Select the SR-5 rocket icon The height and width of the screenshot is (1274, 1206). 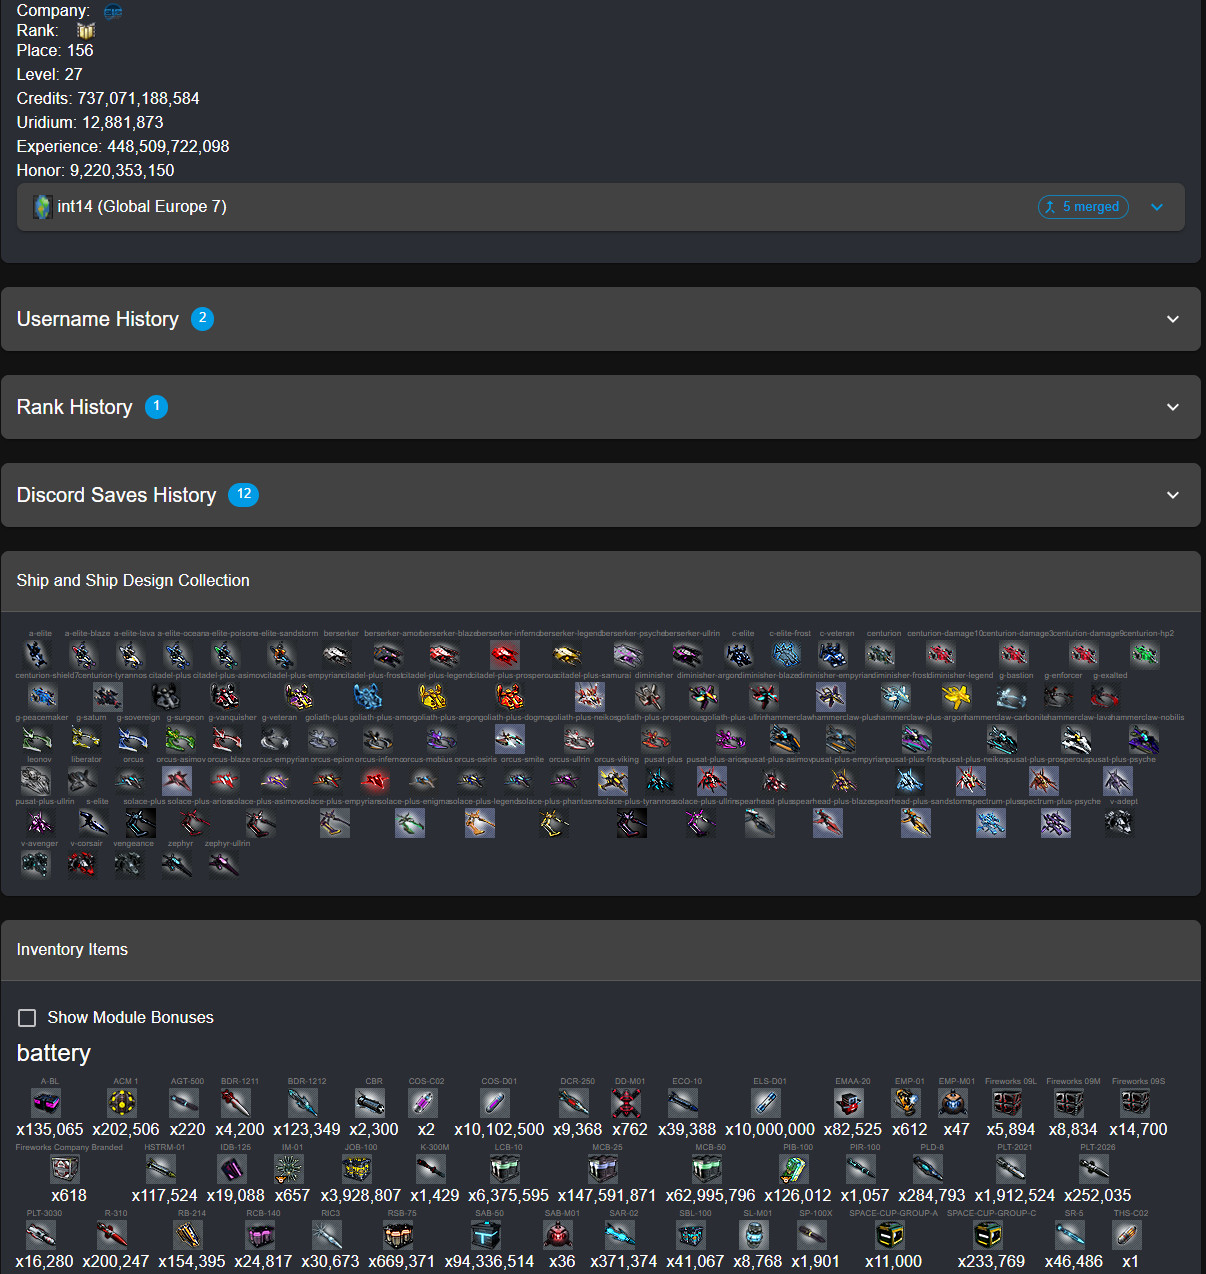pyautogui.click(x=1070, y=1234)
